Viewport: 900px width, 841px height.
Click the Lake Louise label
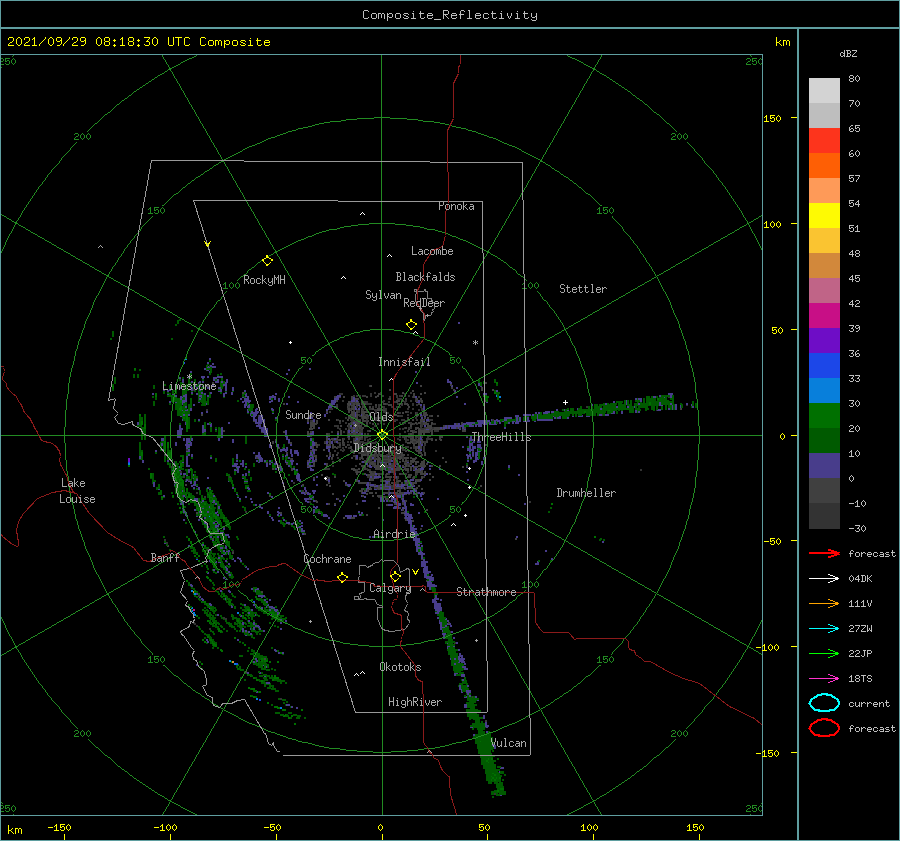click(x=77, y=491)
